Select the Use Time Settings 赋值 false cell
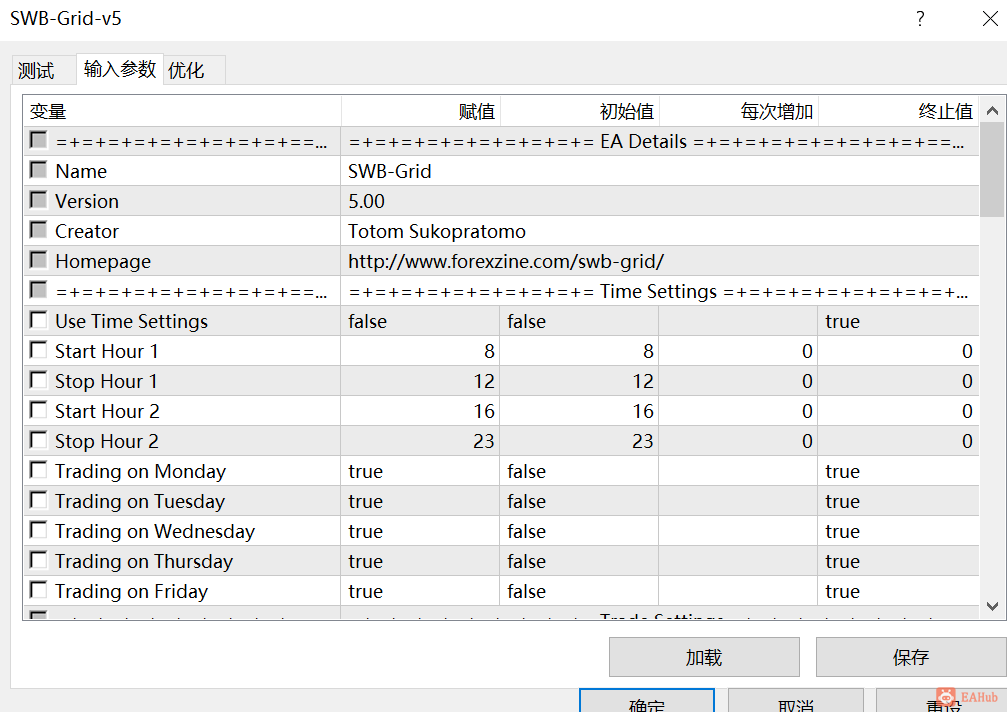1007x712 pixels. tap(420, 321)
